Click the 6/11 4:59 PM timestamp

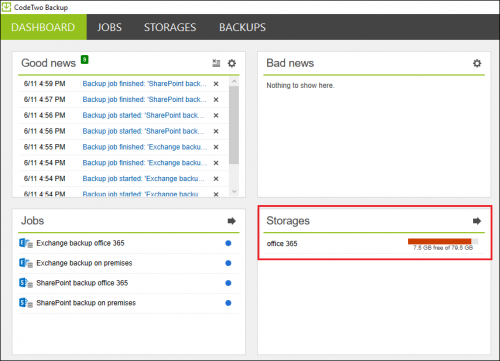click(x=44, y=84)
